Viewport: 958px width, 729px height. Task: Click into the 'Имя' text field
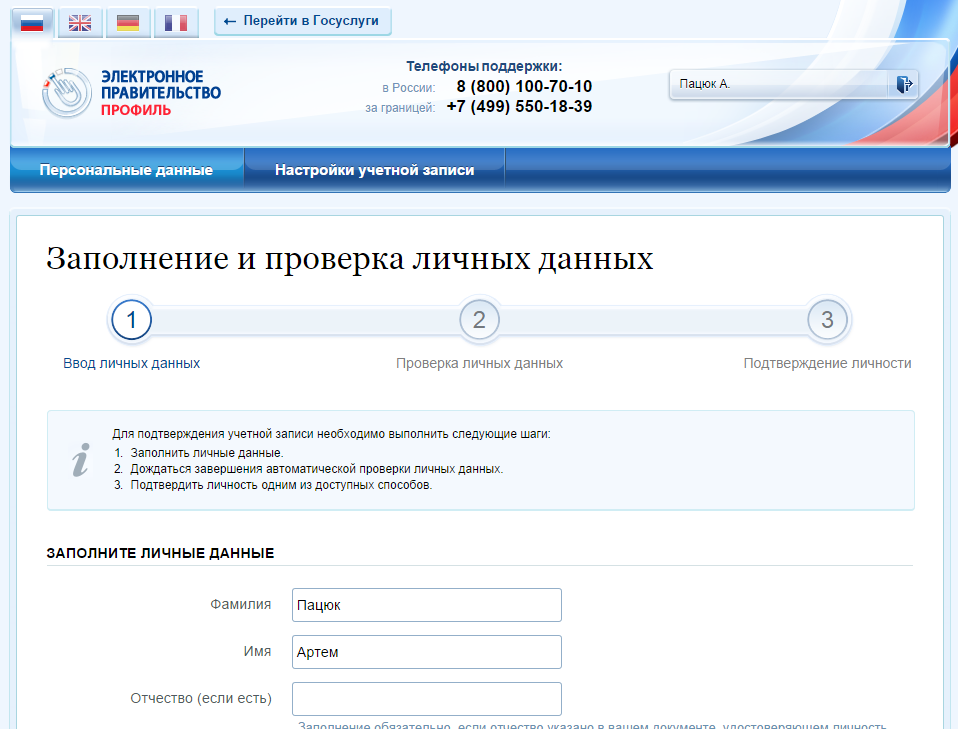(426, 652)
